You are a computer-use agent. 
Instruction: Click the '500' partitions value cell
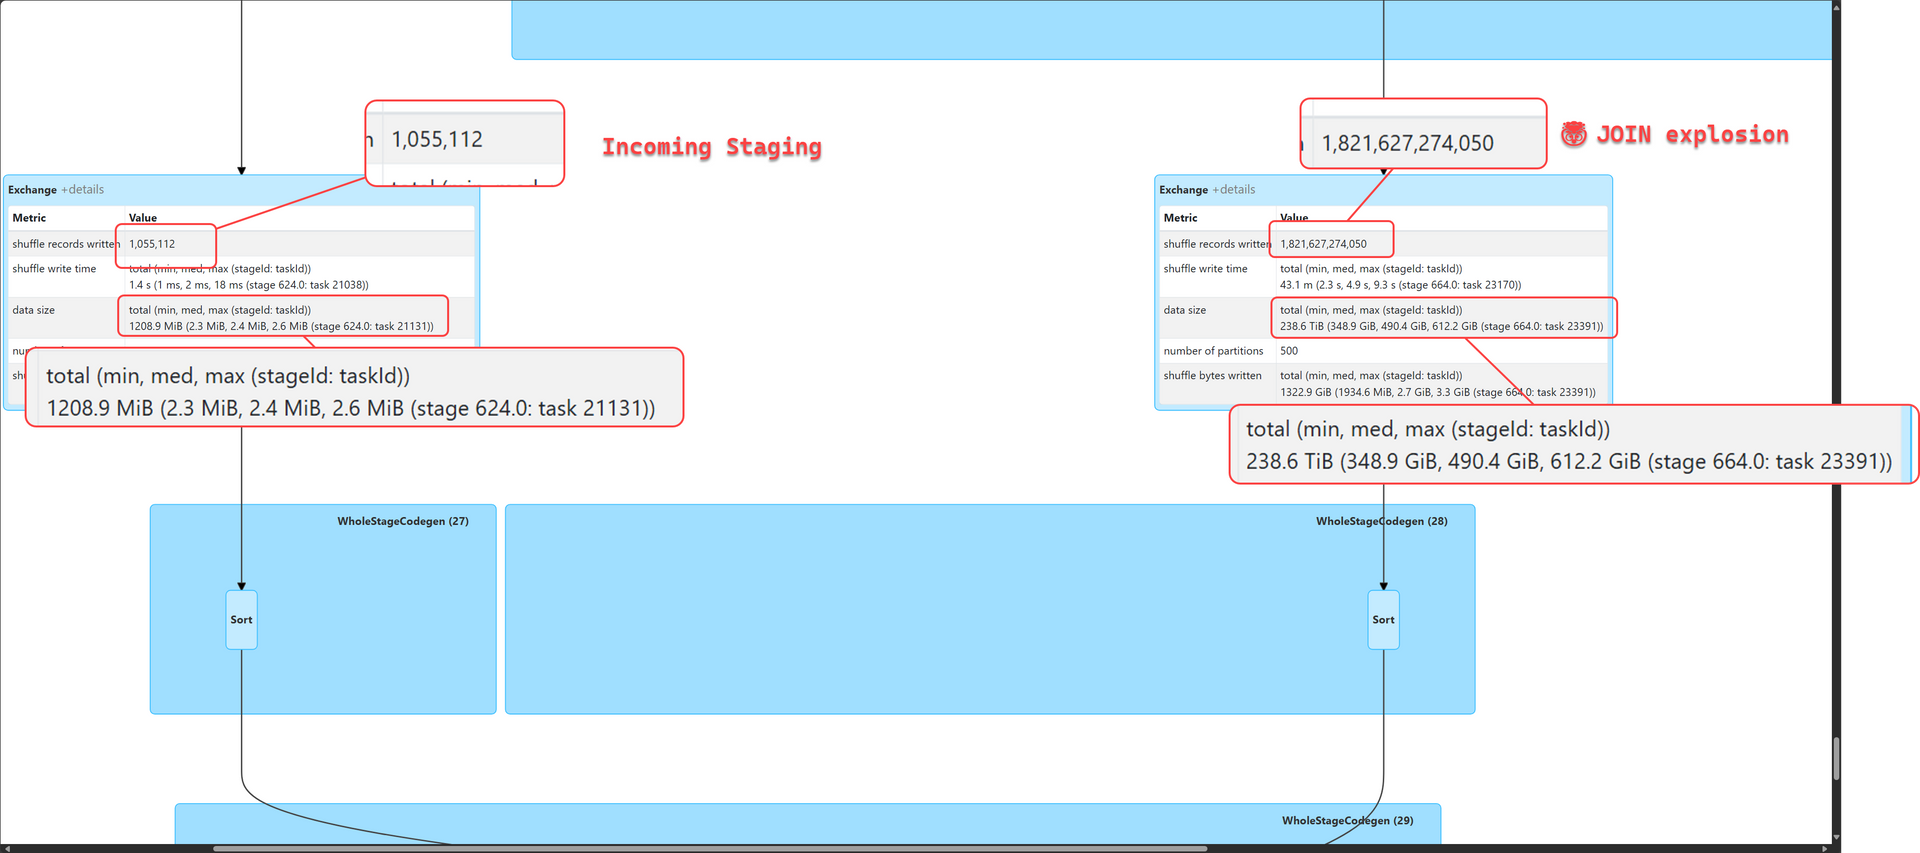(x=1289, y=351)
